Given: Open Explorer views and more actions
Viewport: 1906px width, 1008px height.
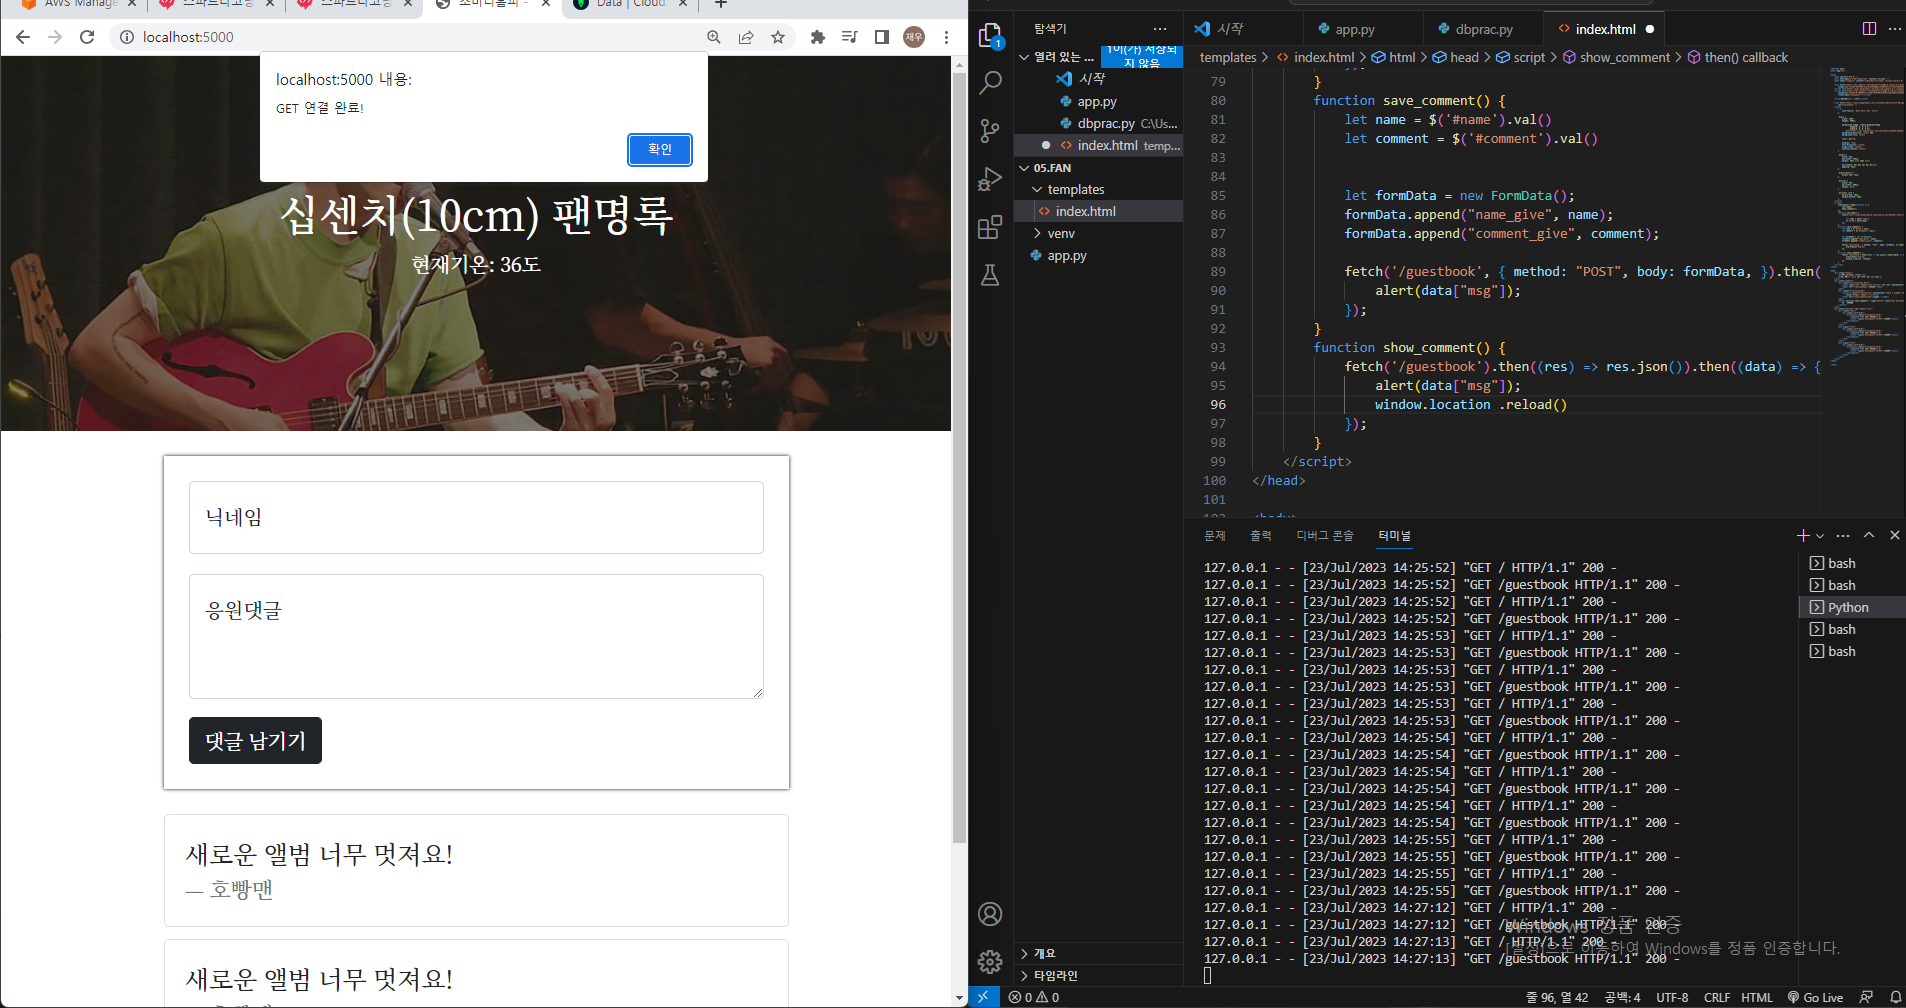Looking at the screenshot, I should (1160, 29).
